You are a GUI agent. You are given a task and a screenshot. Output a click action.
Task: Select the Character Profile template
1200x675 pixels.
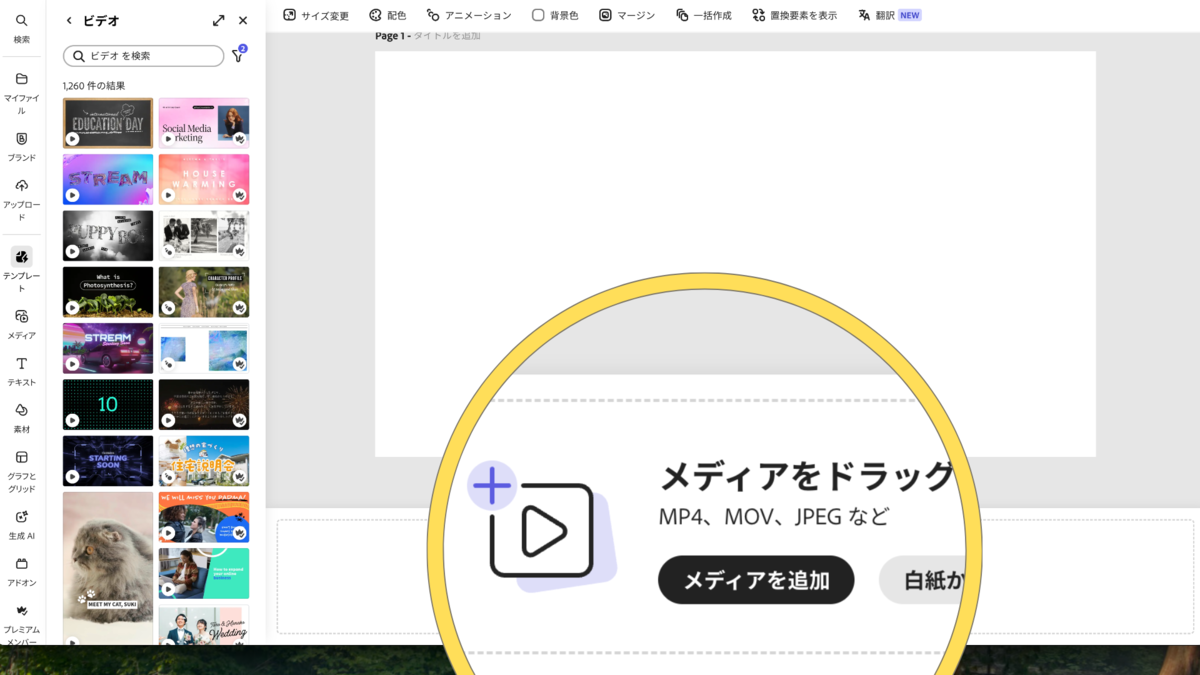(204, 291)
